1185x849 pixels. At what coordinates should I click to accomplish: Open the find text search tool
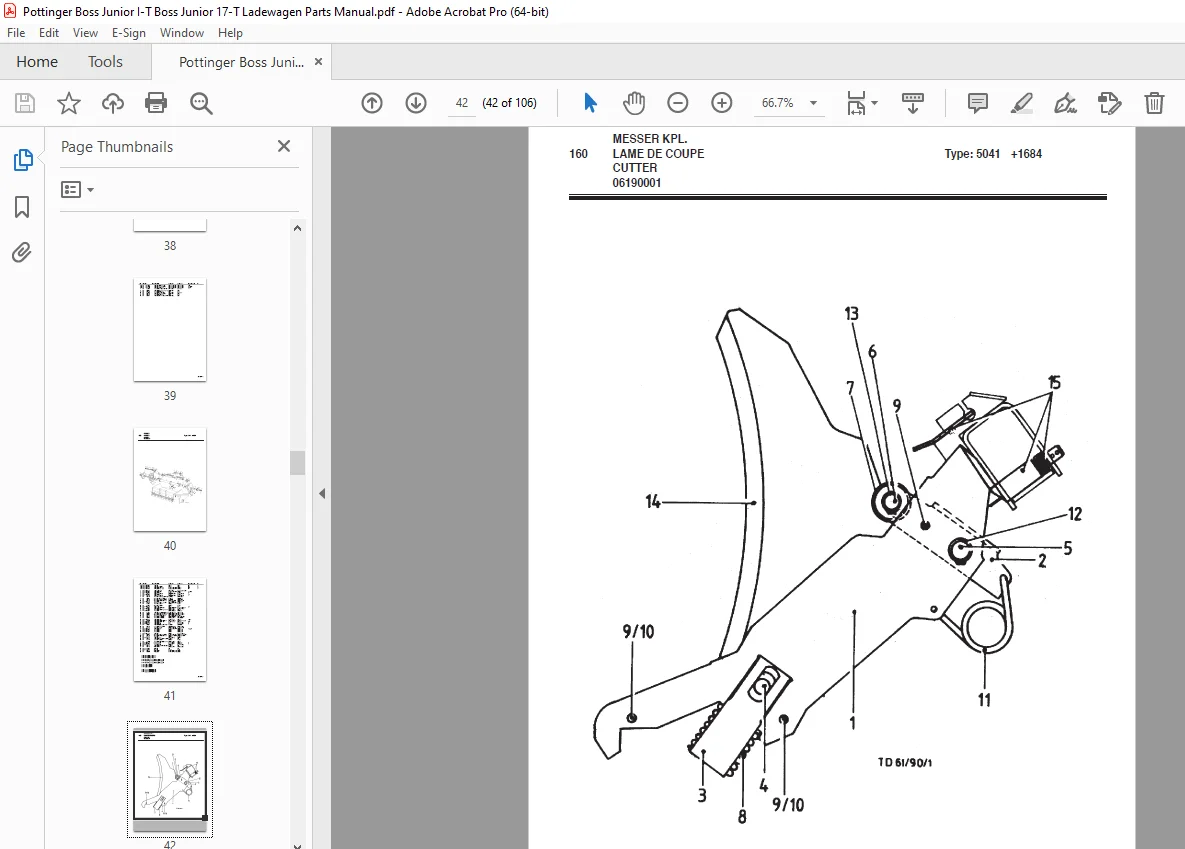click(x=201, y=103)
